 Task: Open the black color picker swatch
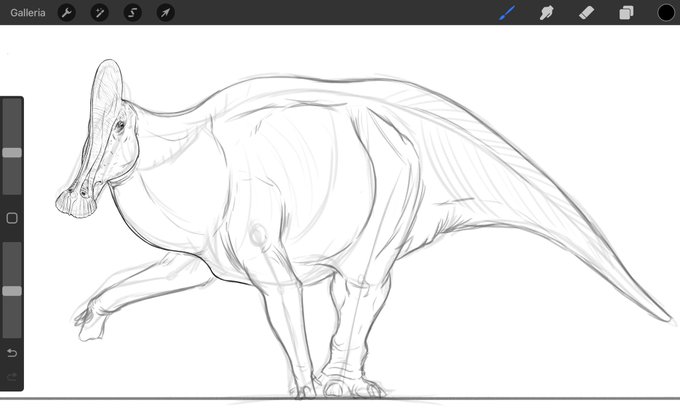[x=666, y=13]
